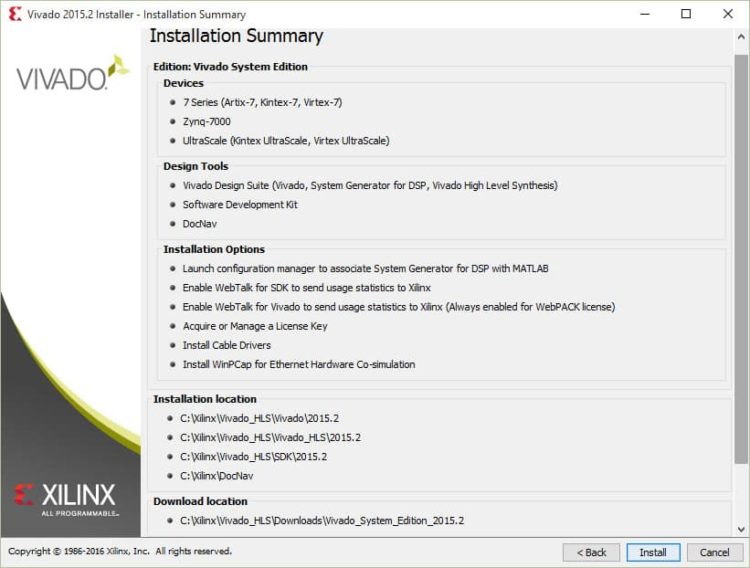The image size is (750, 568).
Task: Click the Installation Summary heading
Action: click(236, 37)
